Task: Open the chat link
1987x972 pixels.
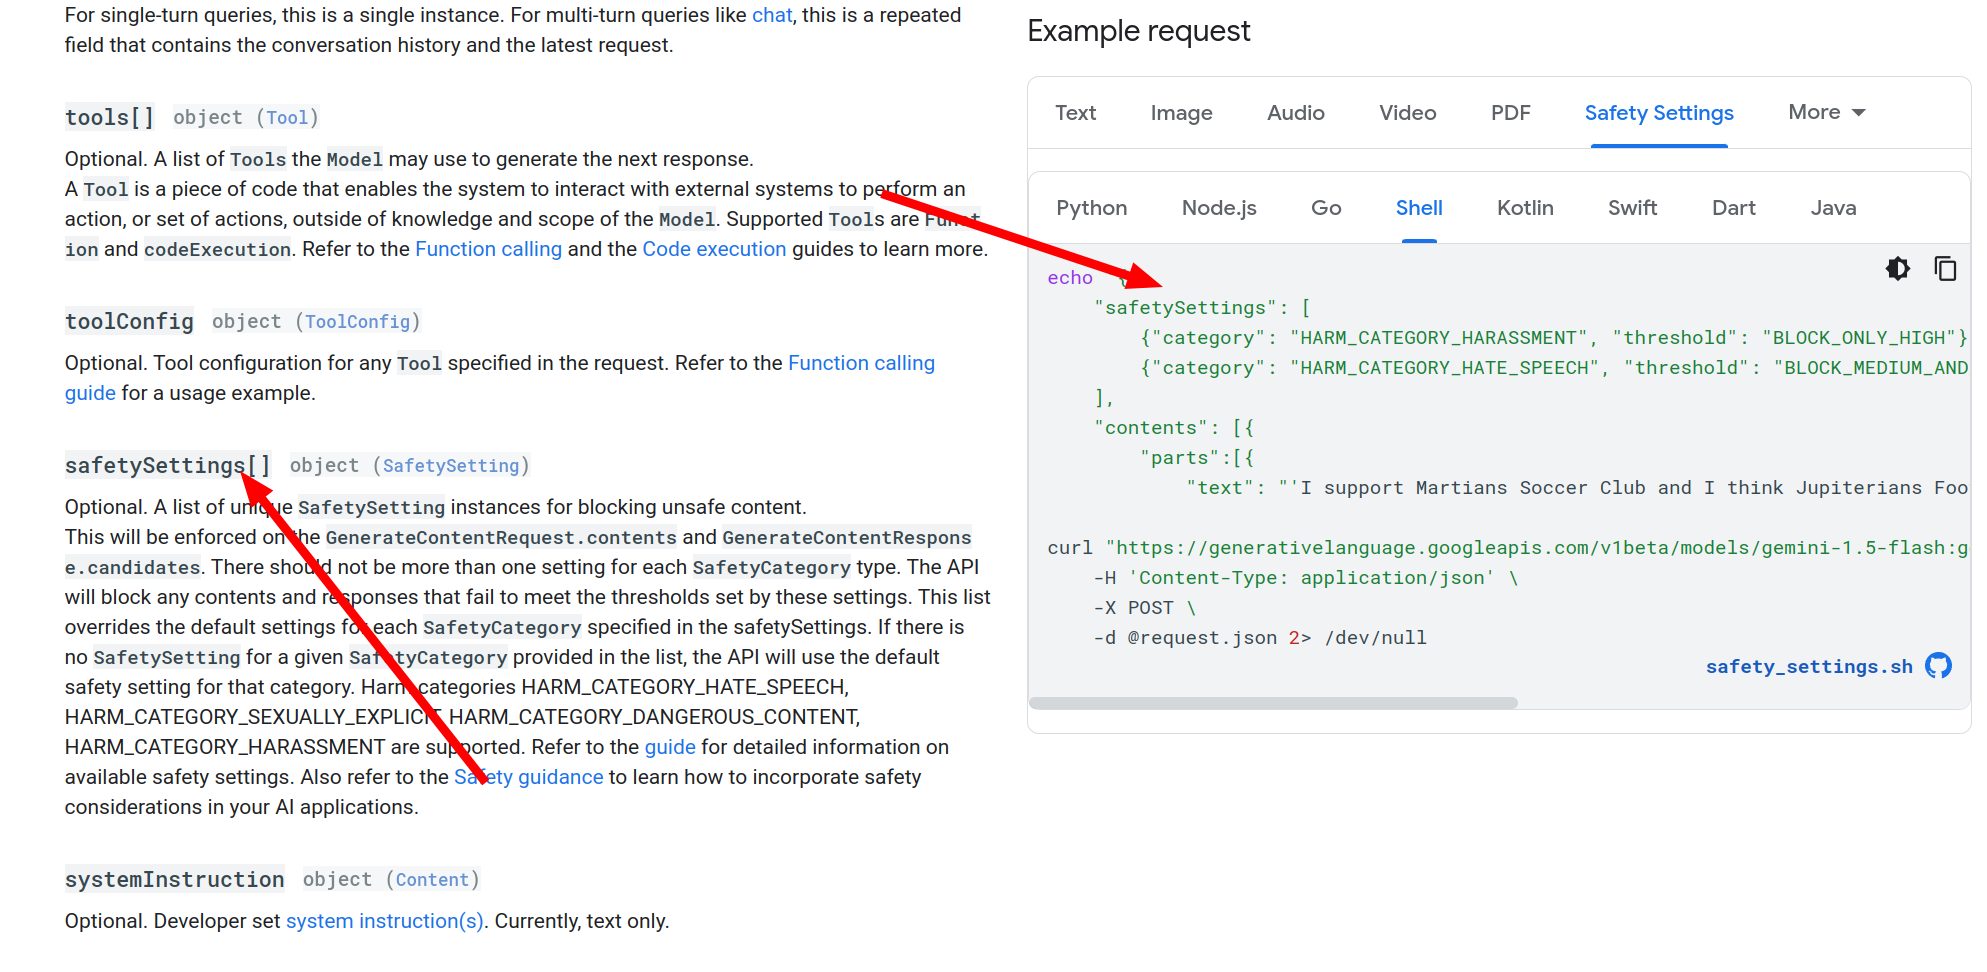Action: point(772,15)
